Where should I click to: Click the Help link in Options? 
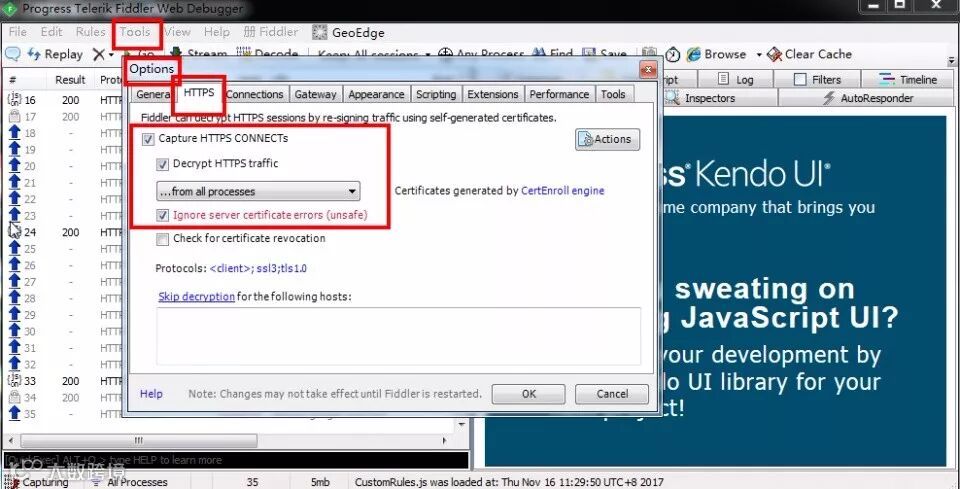pyautogui.click(x=151, y=394)
